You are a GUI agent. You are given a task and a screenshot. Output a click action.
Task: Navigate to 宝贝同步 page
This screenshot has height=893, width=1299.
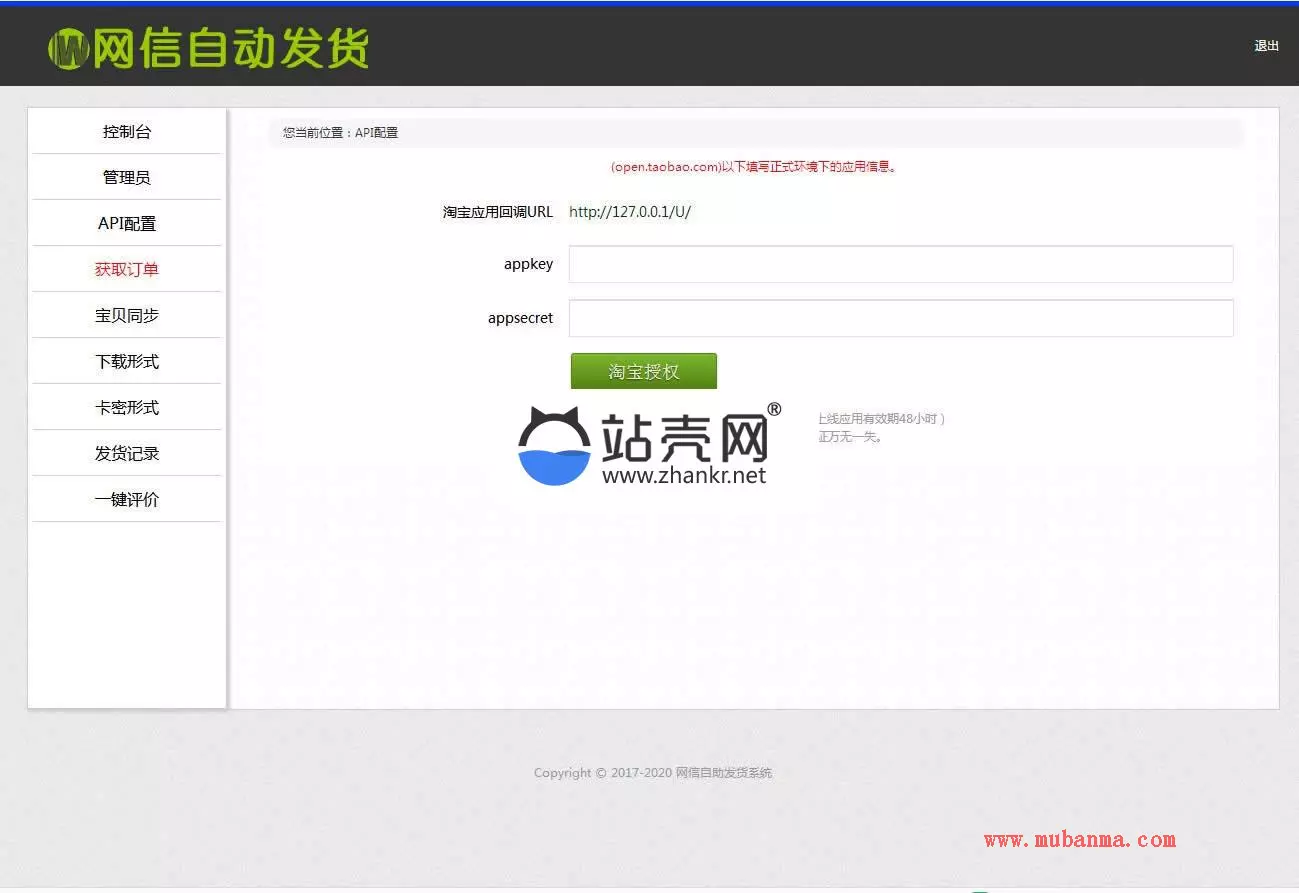[x=127, y=316]
